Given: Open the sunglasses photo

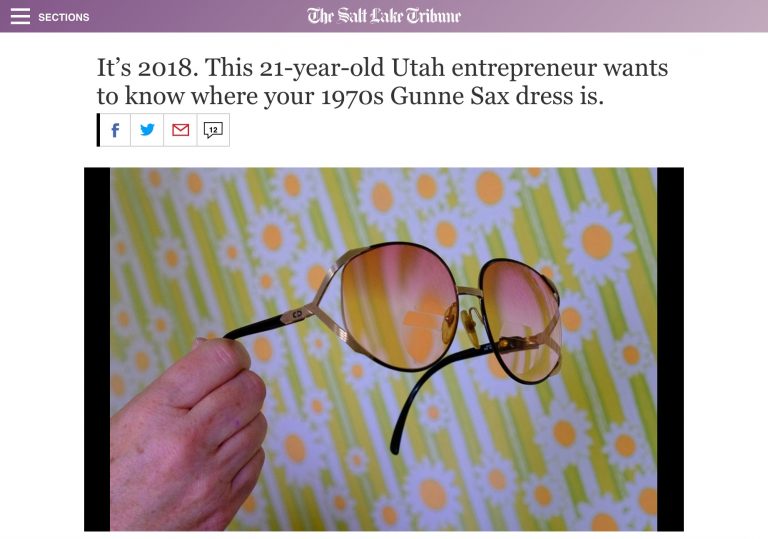Looking at the screenshot, I should (384, 349).
